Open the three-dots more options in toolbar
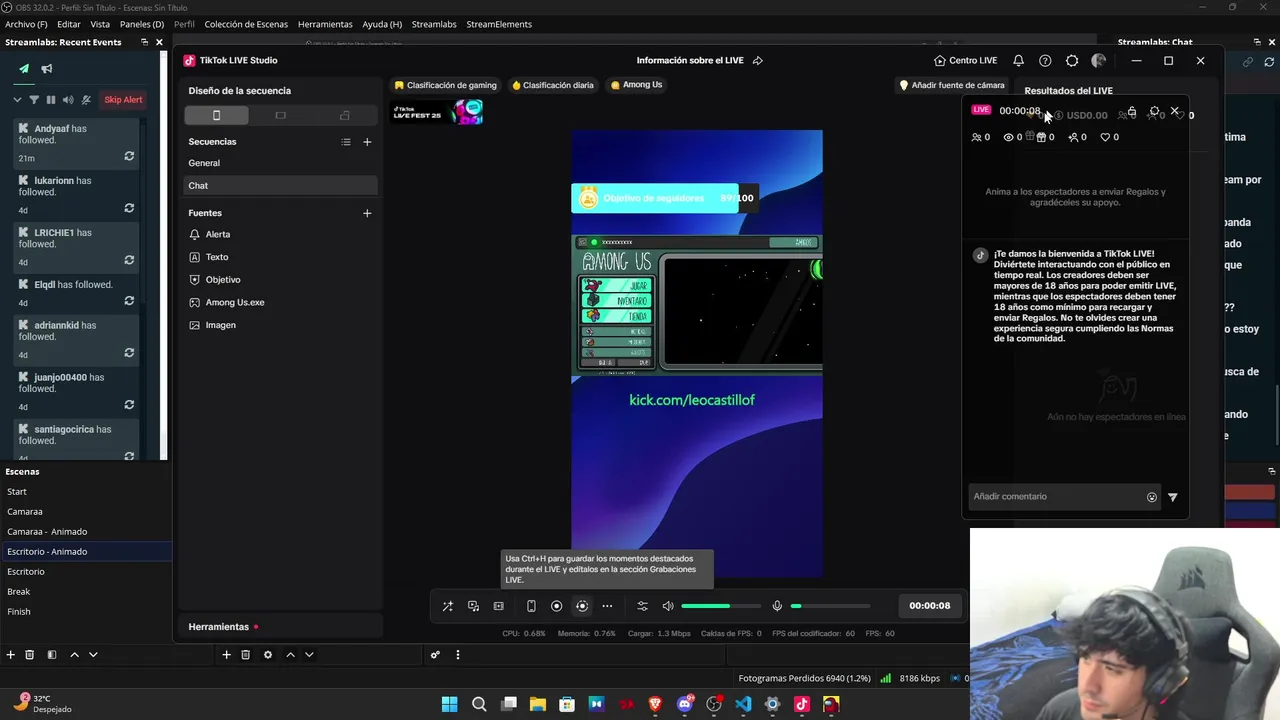Image resolution: width=1280 pixels, height=720 pixels. [x=607, y=606]
